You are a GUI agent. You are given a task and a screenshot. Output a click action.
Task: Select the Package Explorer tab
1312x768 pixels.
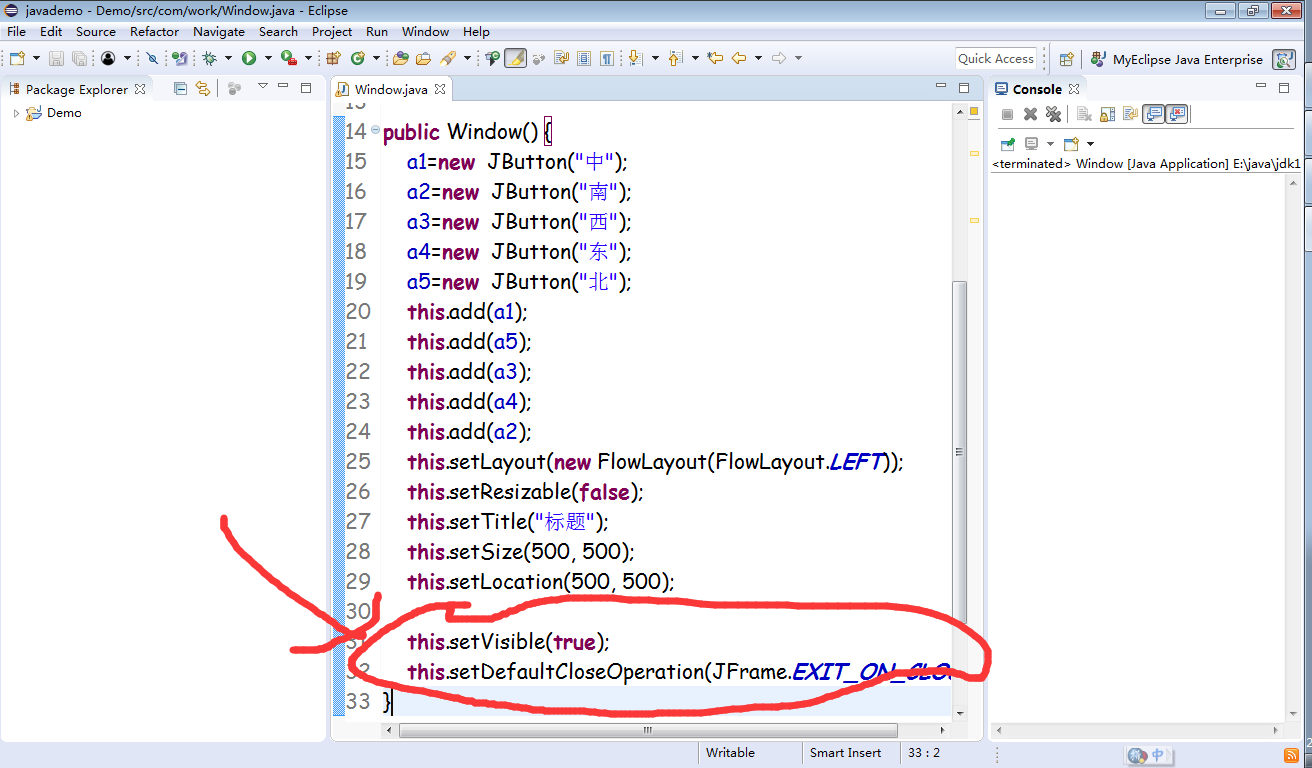(x=76, y=89)
